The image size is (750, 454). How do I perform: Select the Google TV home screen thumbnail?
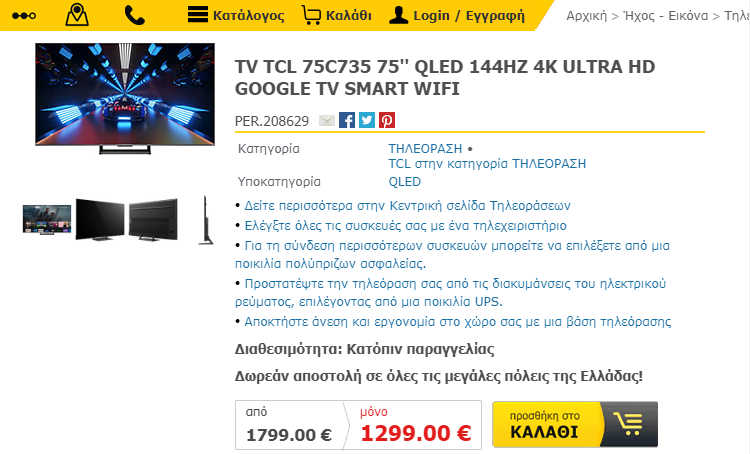(47, 220)
